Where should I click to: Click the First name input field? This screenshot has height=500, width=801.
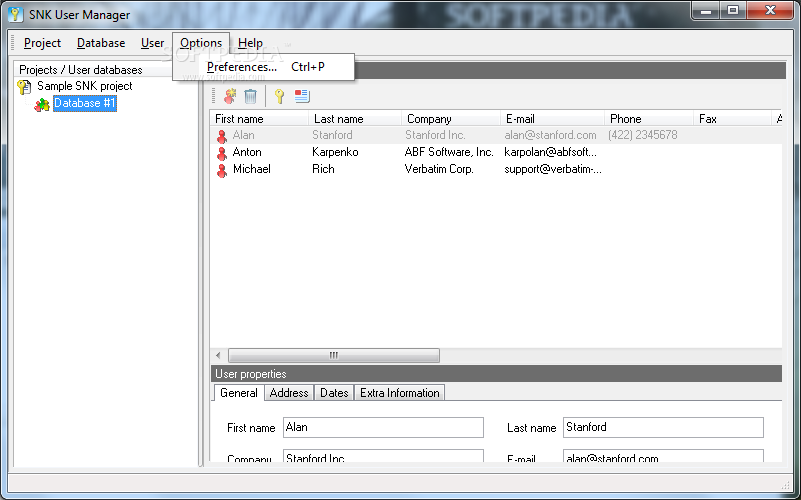click(383, 427)
